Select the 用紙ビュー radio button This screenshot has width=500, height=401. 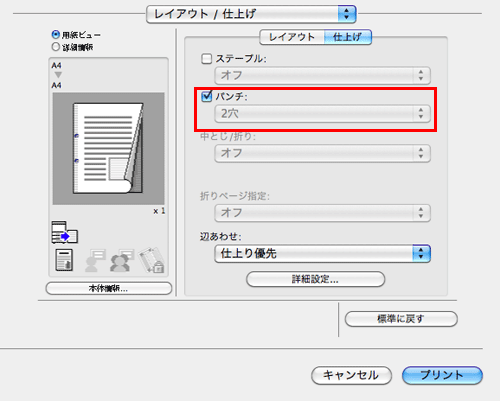(x=56, y=34)
